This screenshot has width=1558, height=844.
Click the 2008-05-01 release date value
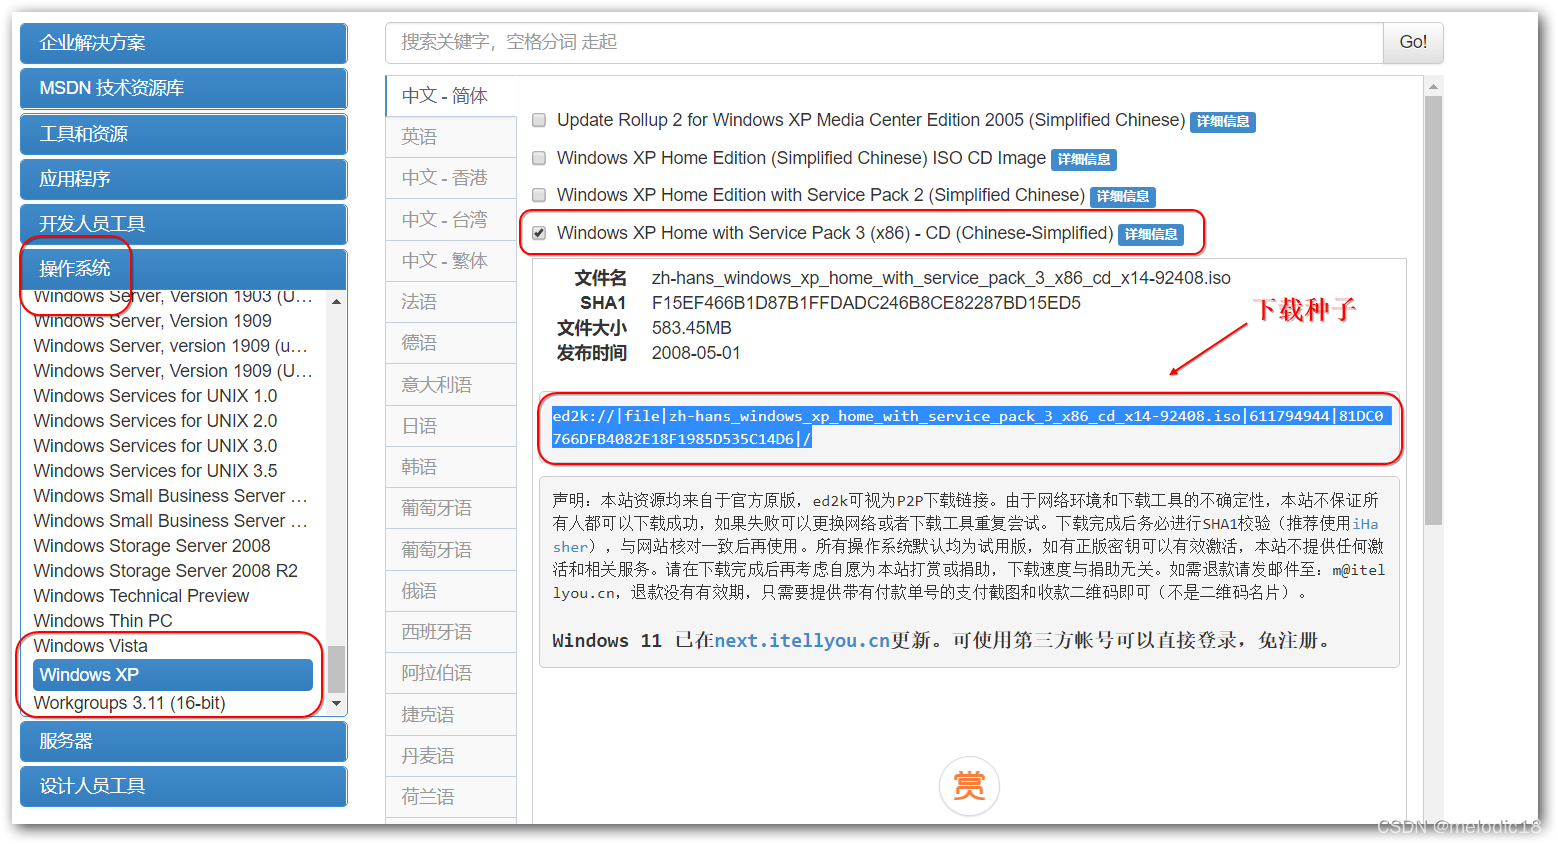click(696, 353)
